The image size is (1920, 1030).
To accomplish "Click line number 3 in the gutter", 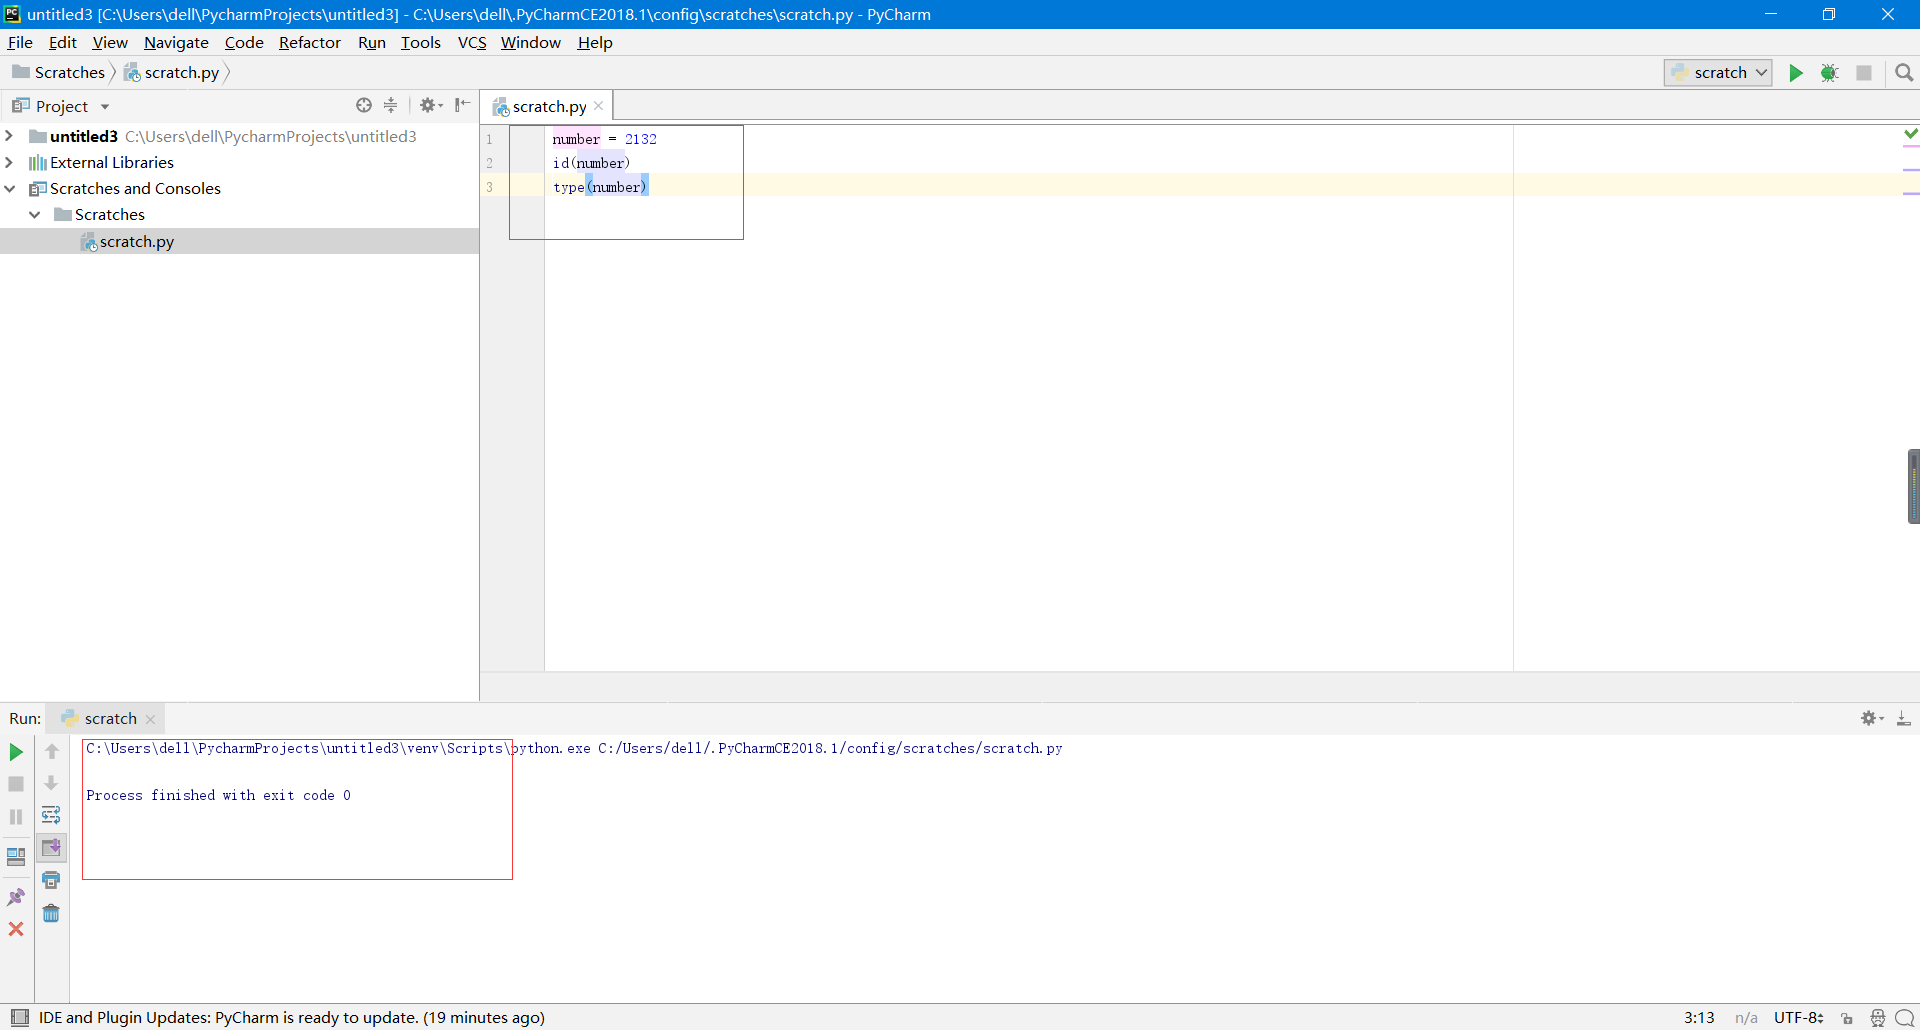I will click(489, 187).
